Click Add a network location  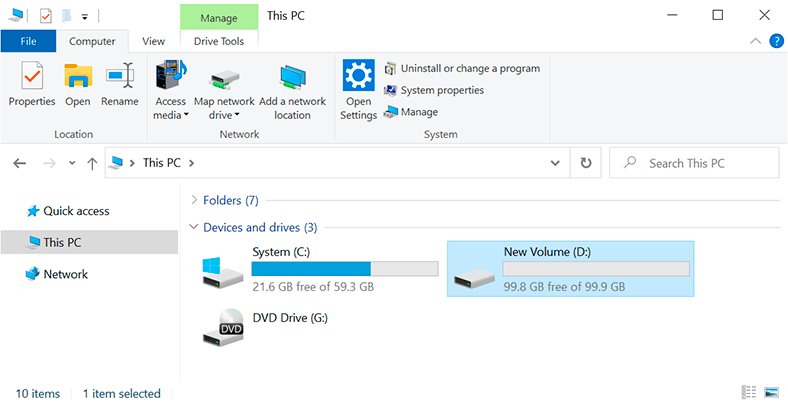(292, 90)
